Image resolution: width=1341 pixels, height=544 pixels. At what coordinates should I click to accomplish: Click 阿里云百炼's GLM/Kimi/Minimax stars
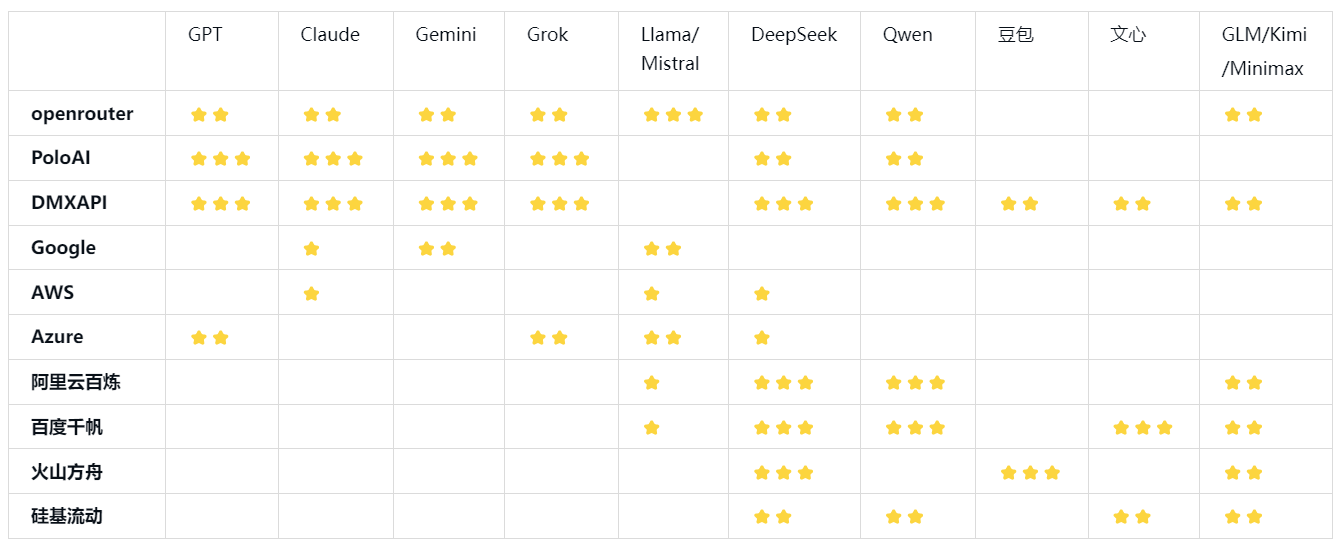point(1243,383)
